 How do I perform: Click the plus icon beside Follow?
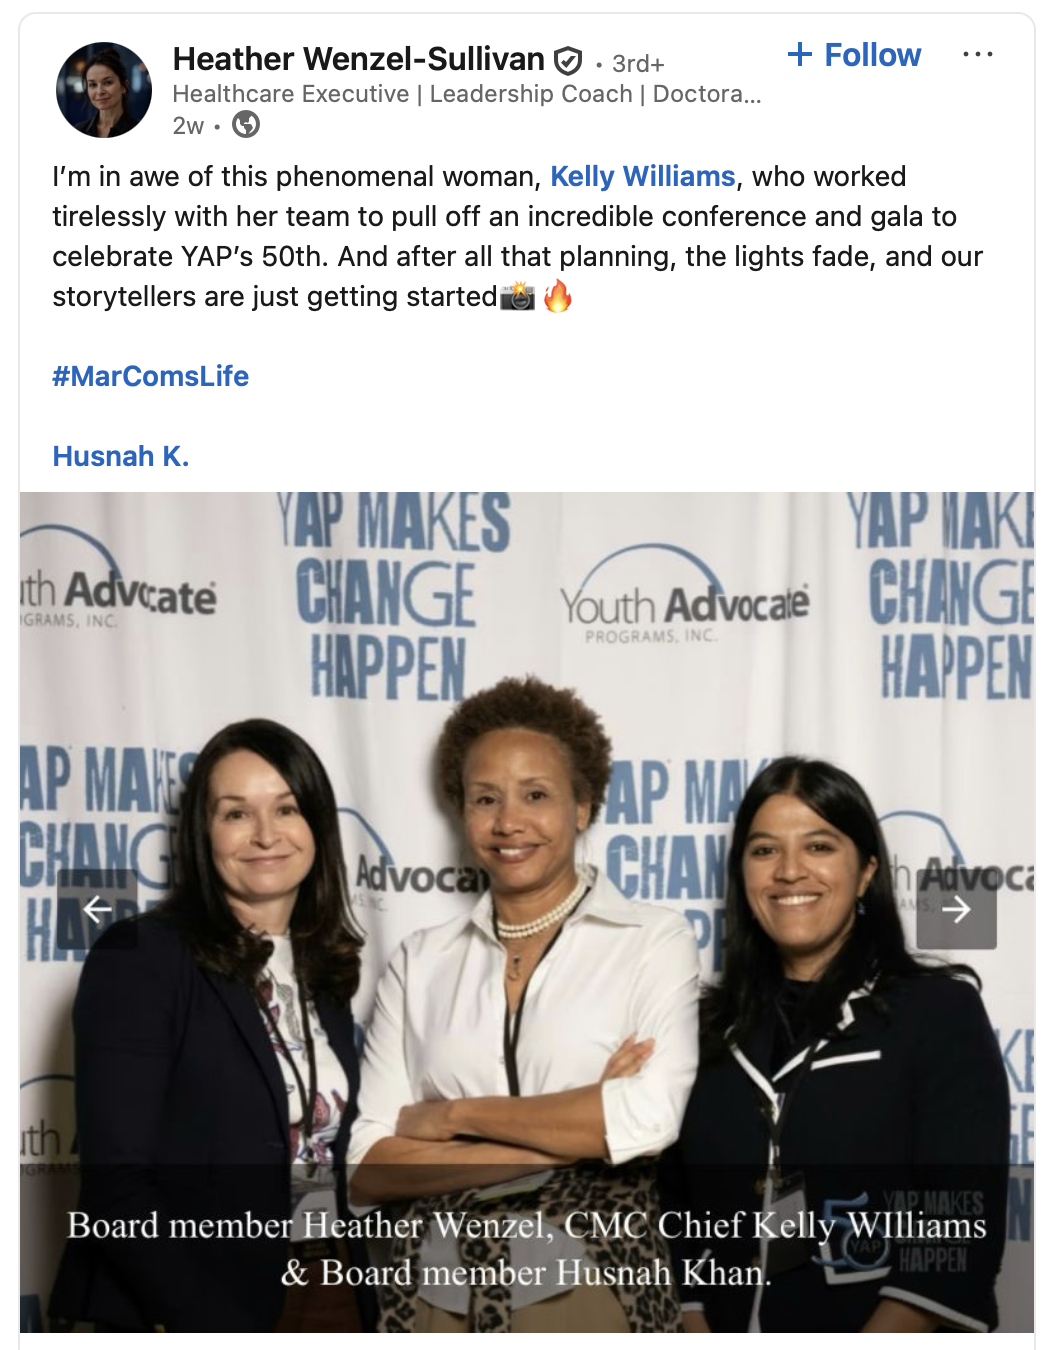click(800, 54)
